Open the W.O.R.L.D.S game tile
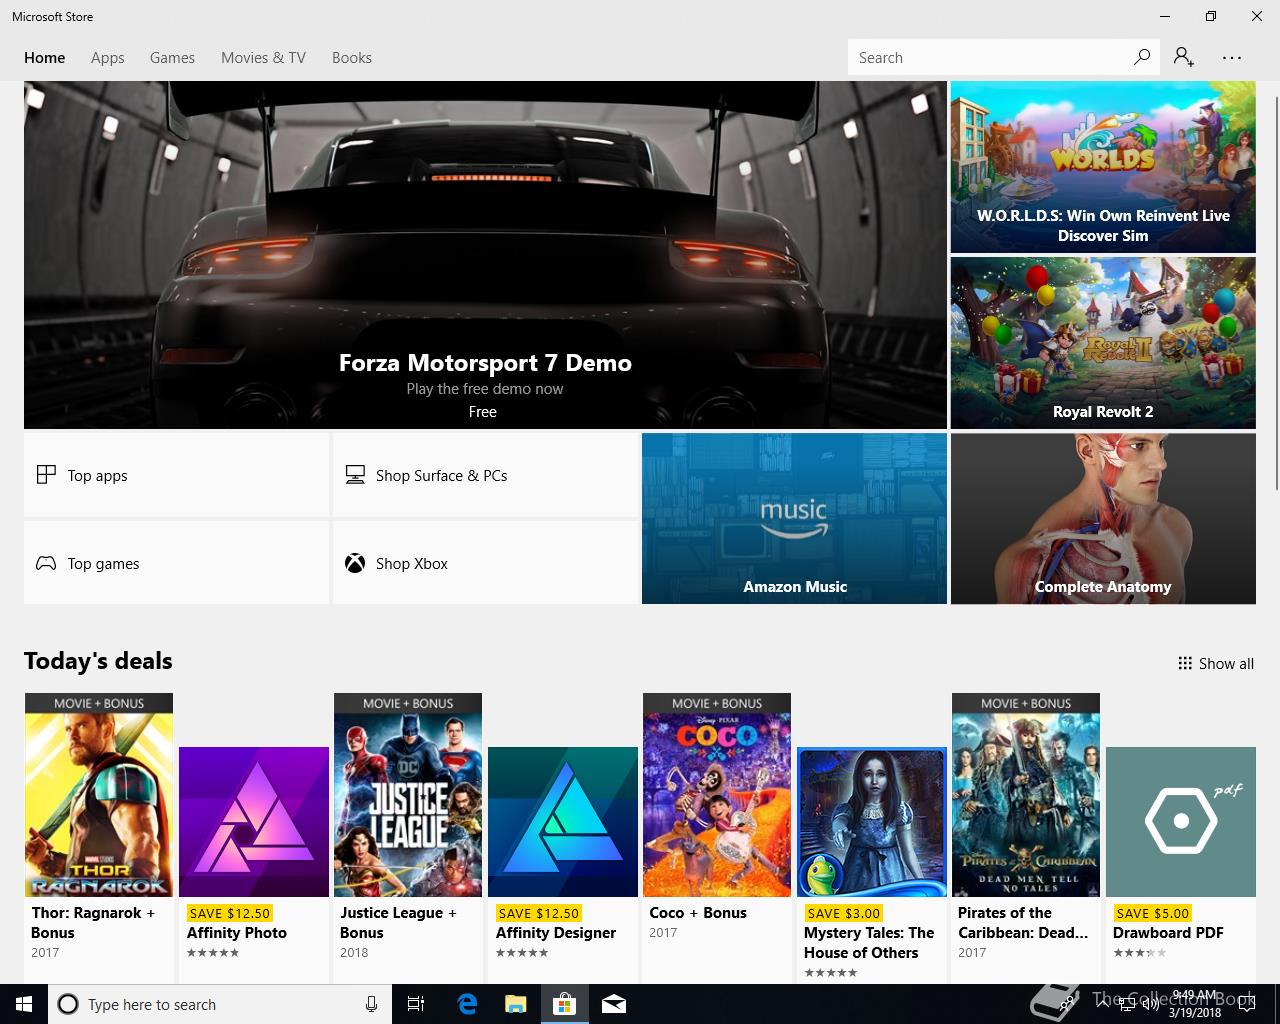 (x=1103, y=167)
